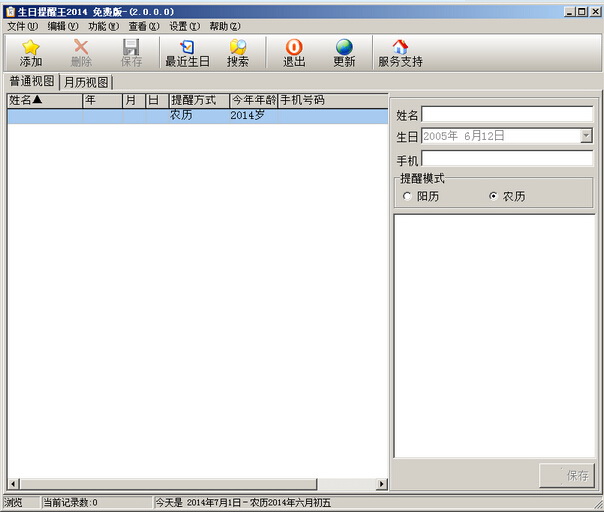Click the 删除 red X icon
Screen dimensions: 604x512
pos(81,47)
